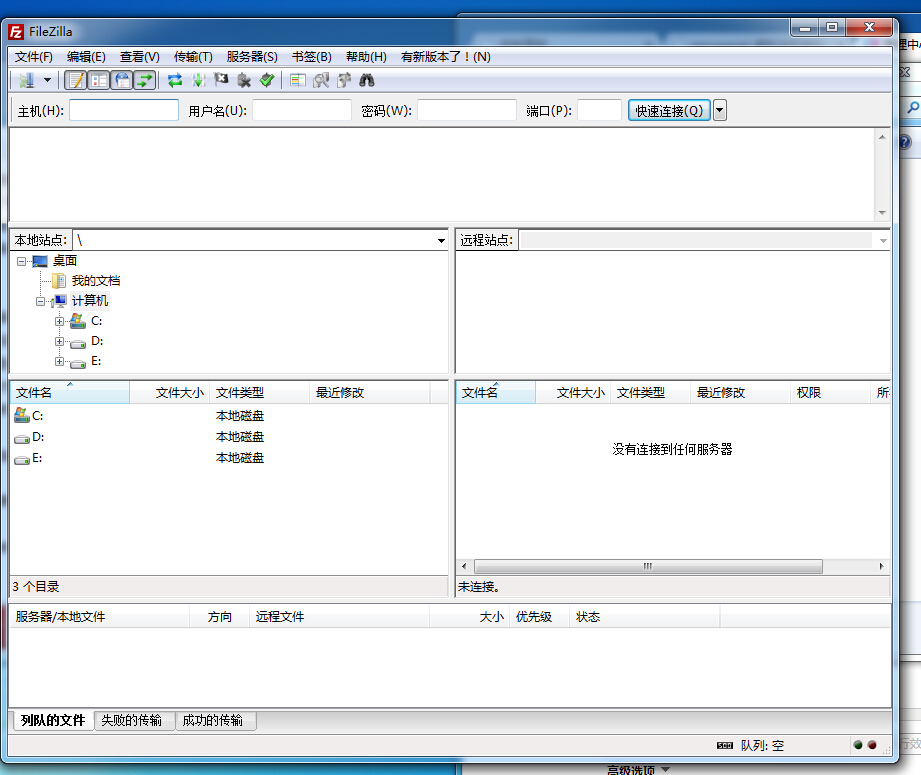Collapse the 计算机 tree node
The width and height of the screenshot is (921, 775).
pos(41,301)
